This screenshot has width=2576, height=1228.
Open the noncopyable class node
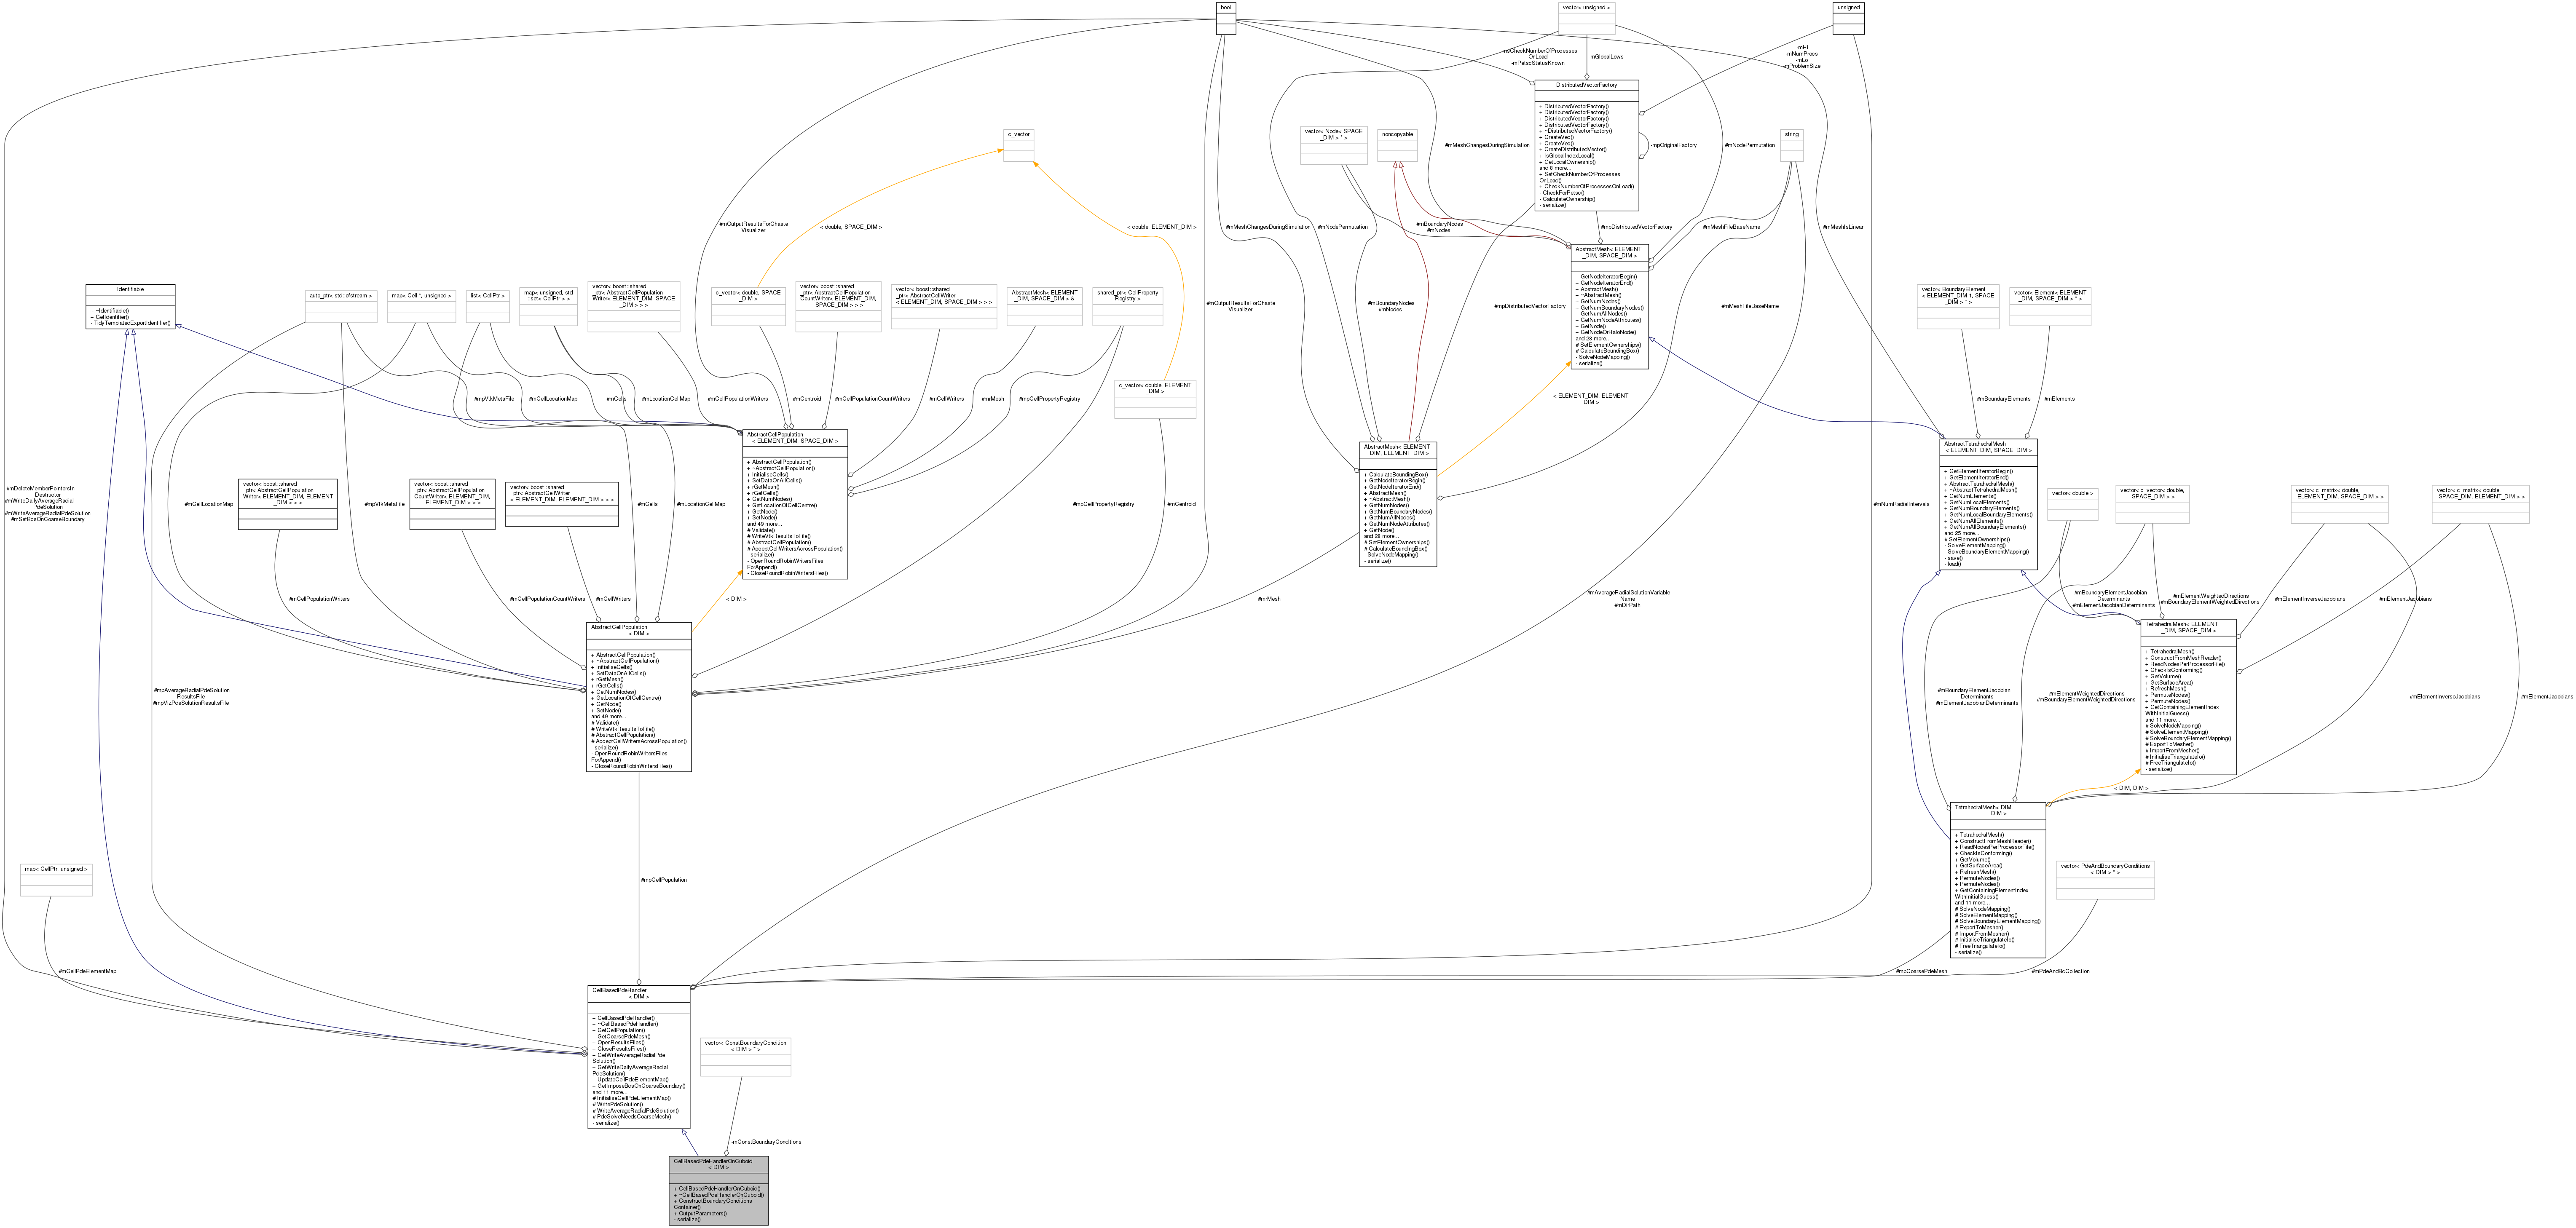coord(1397,144)
